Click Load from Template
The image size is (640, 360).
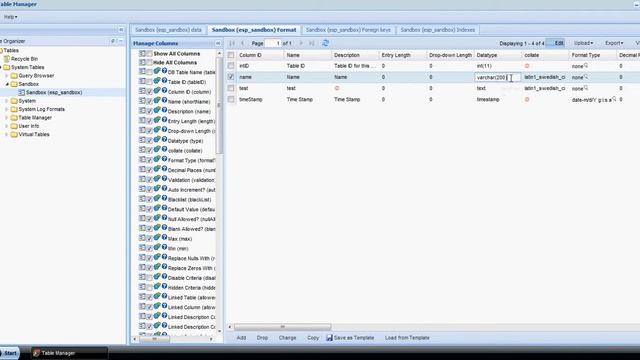point(407,338)
